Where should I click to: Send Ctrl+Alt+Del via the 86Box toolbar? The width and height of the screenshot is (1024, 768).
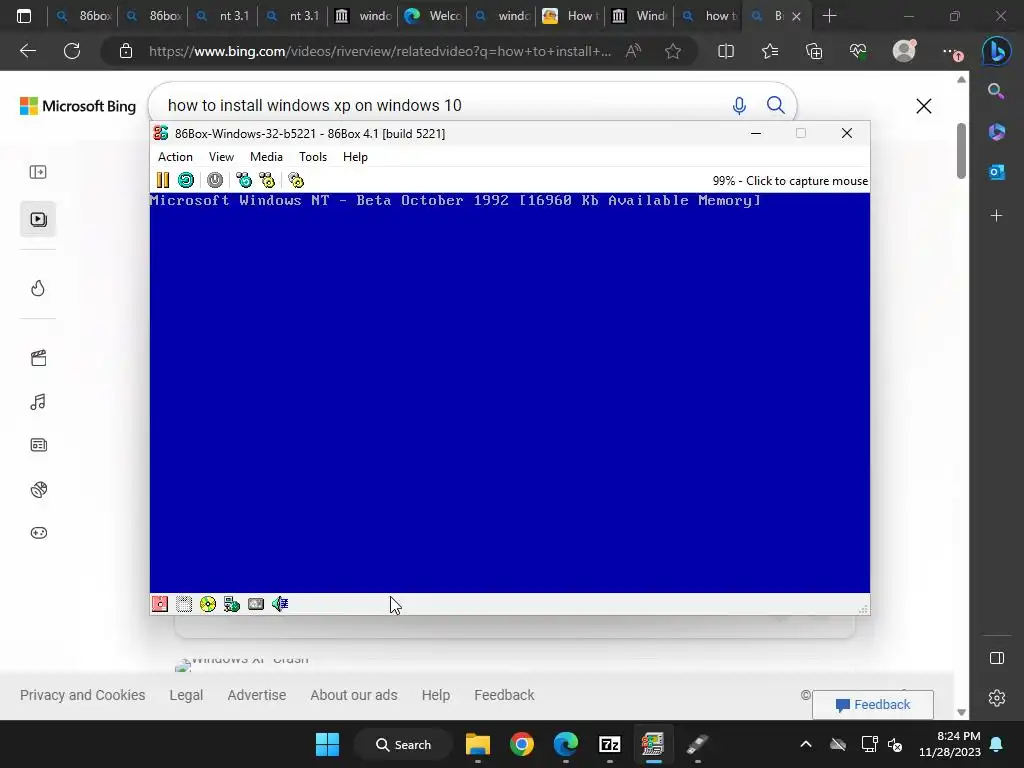click(x=244, y=180)
